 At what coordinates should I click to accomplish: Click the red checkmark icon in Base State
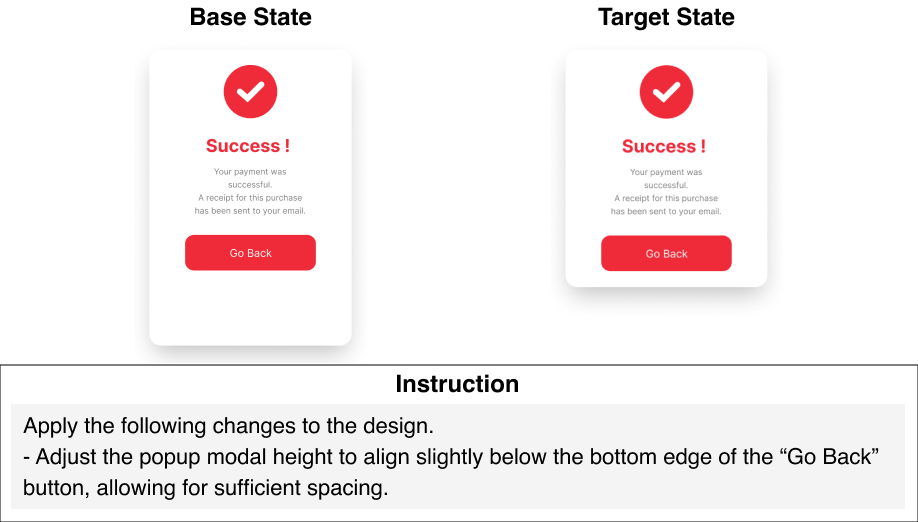point(250,92)
